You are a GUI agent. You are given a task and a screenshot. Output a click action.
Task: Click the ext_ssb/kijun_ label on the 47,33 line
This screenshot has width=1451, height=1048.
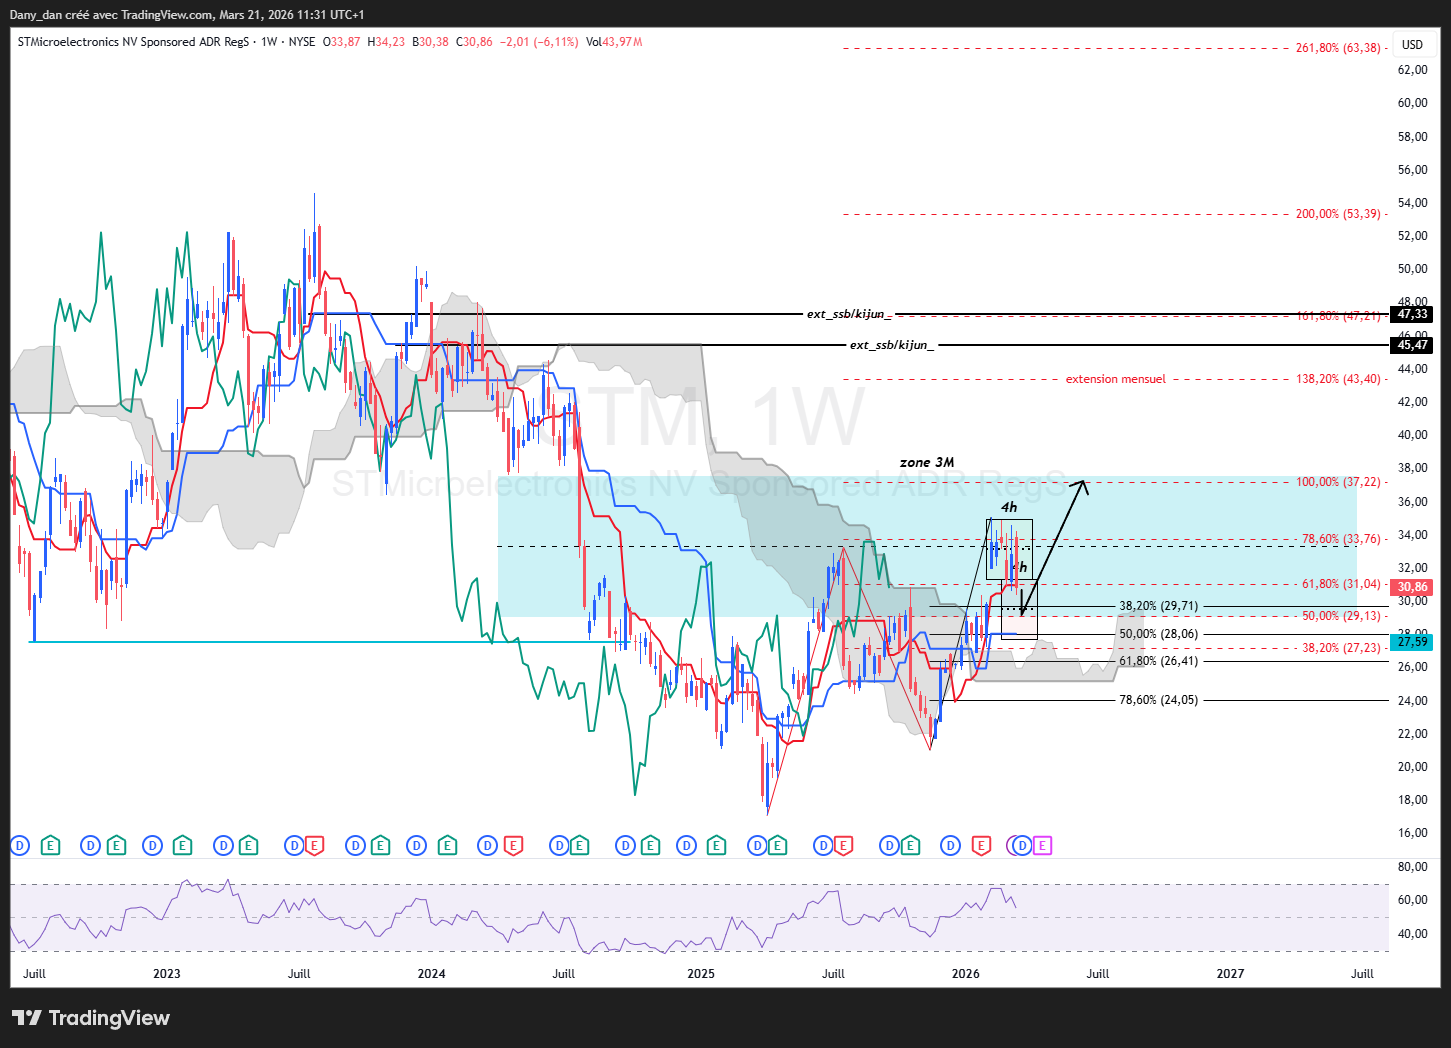849,314
